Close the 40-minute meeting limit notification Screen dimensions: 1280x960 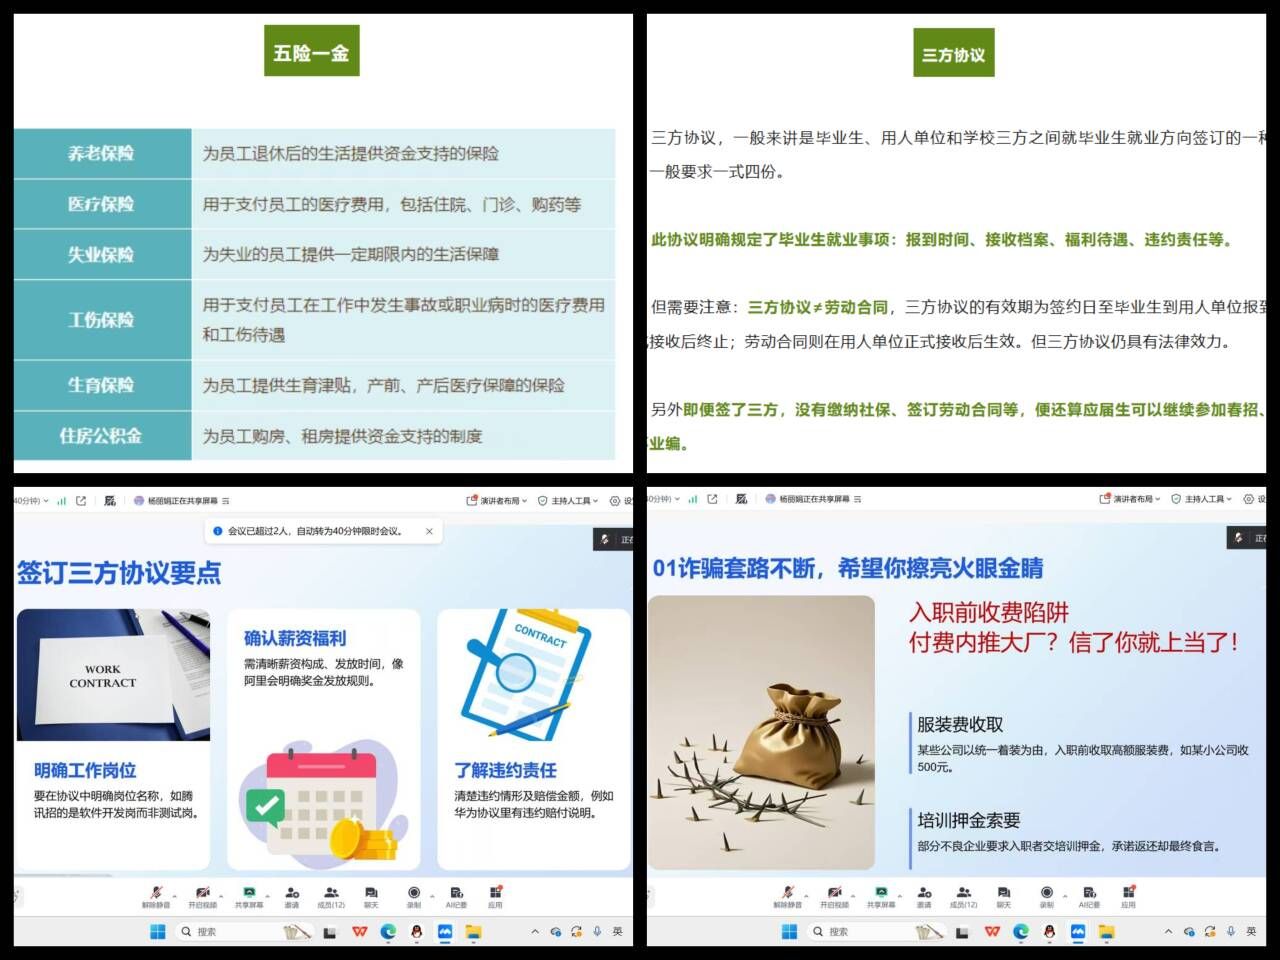pos(429,531)
